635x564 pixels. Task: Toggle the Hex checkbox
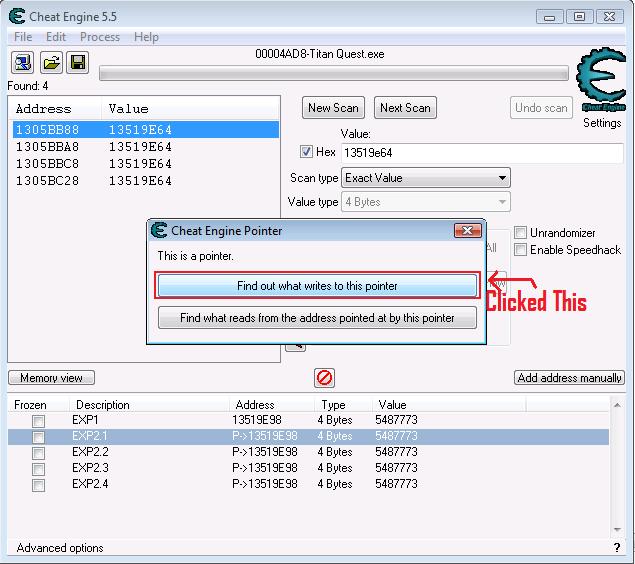308,152
